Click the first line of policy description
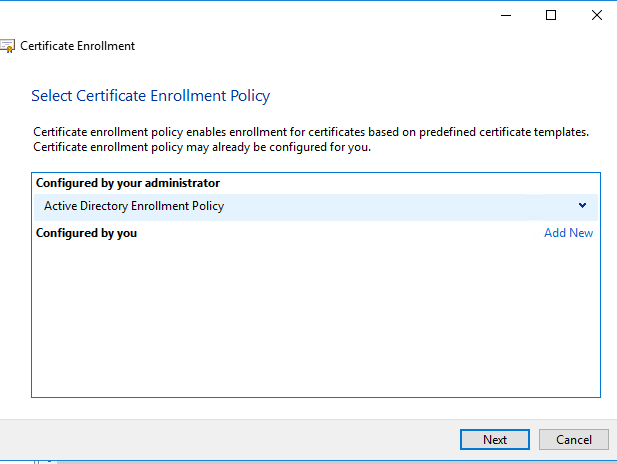The image size is (617, 464). [x=311, y=132]
